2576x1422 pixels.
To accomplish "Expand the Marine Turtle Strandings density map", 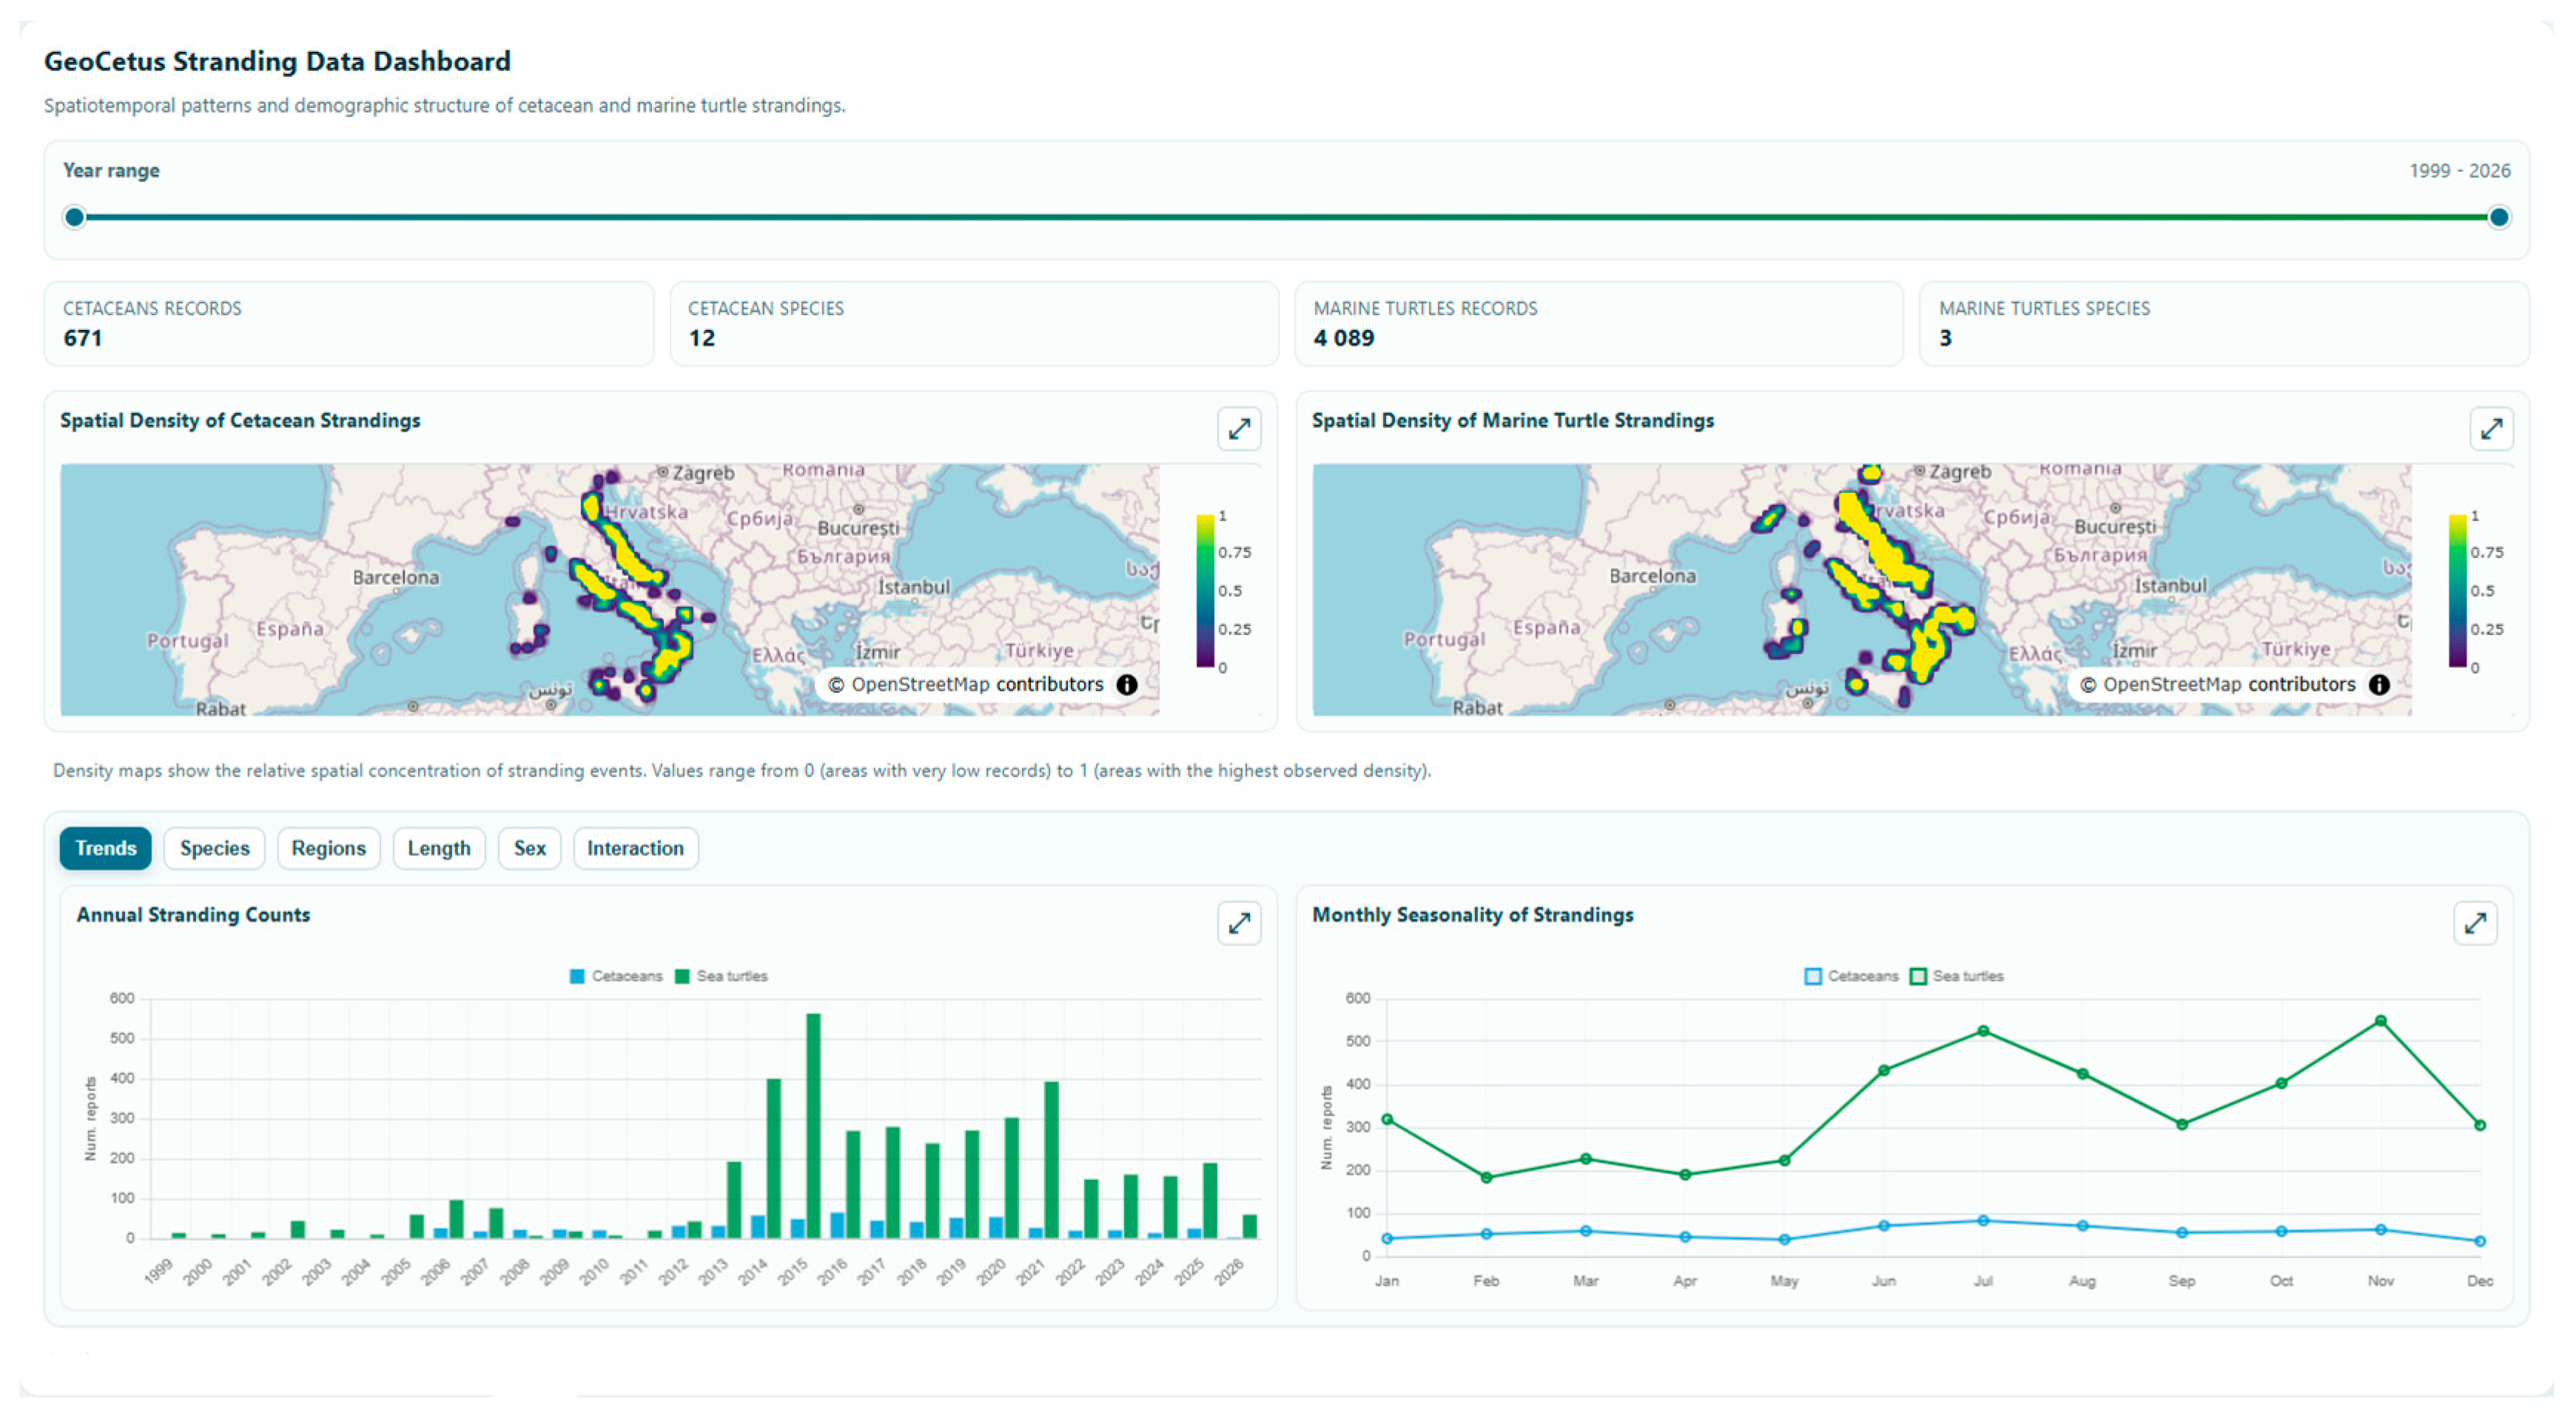I will click(2490, 429).
